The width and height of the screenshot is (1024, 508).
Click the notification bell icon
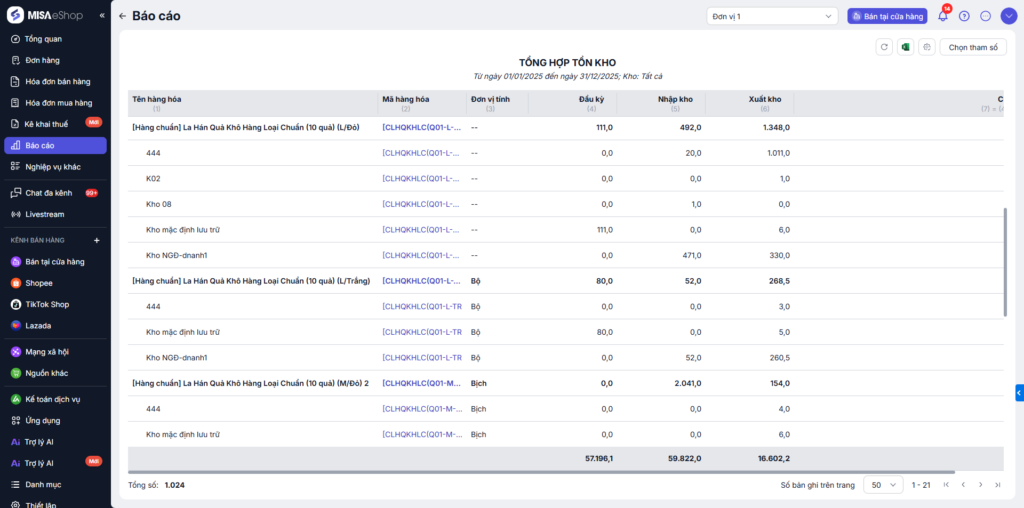[x=942, y=16]
